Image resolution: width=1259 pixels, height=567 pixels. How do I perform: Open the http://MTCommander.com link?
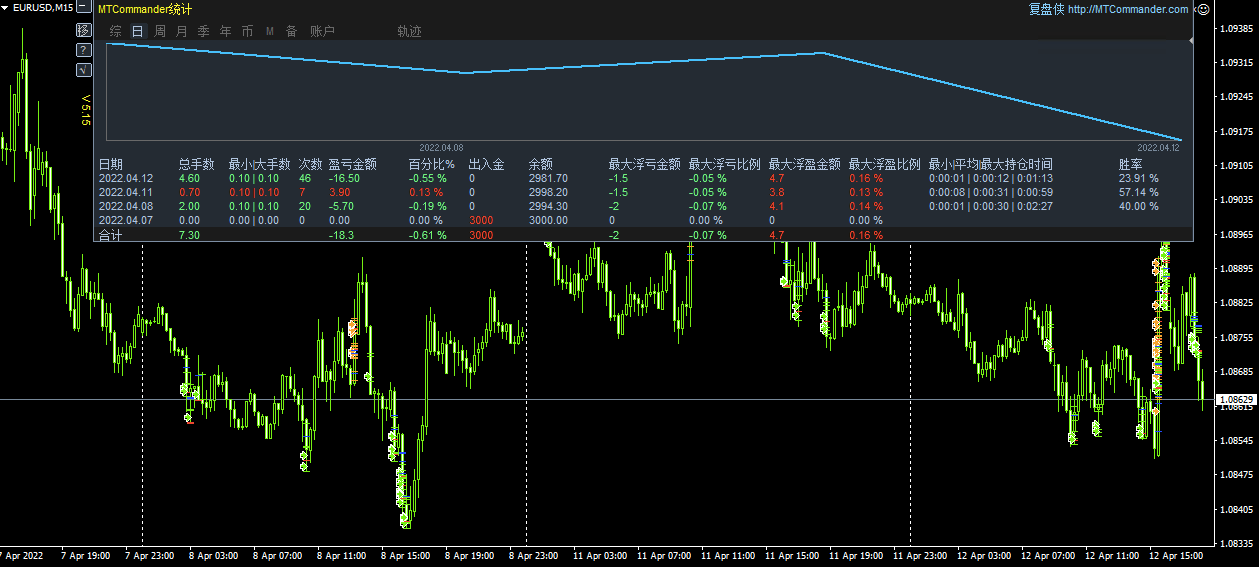tap(1128, 9)
